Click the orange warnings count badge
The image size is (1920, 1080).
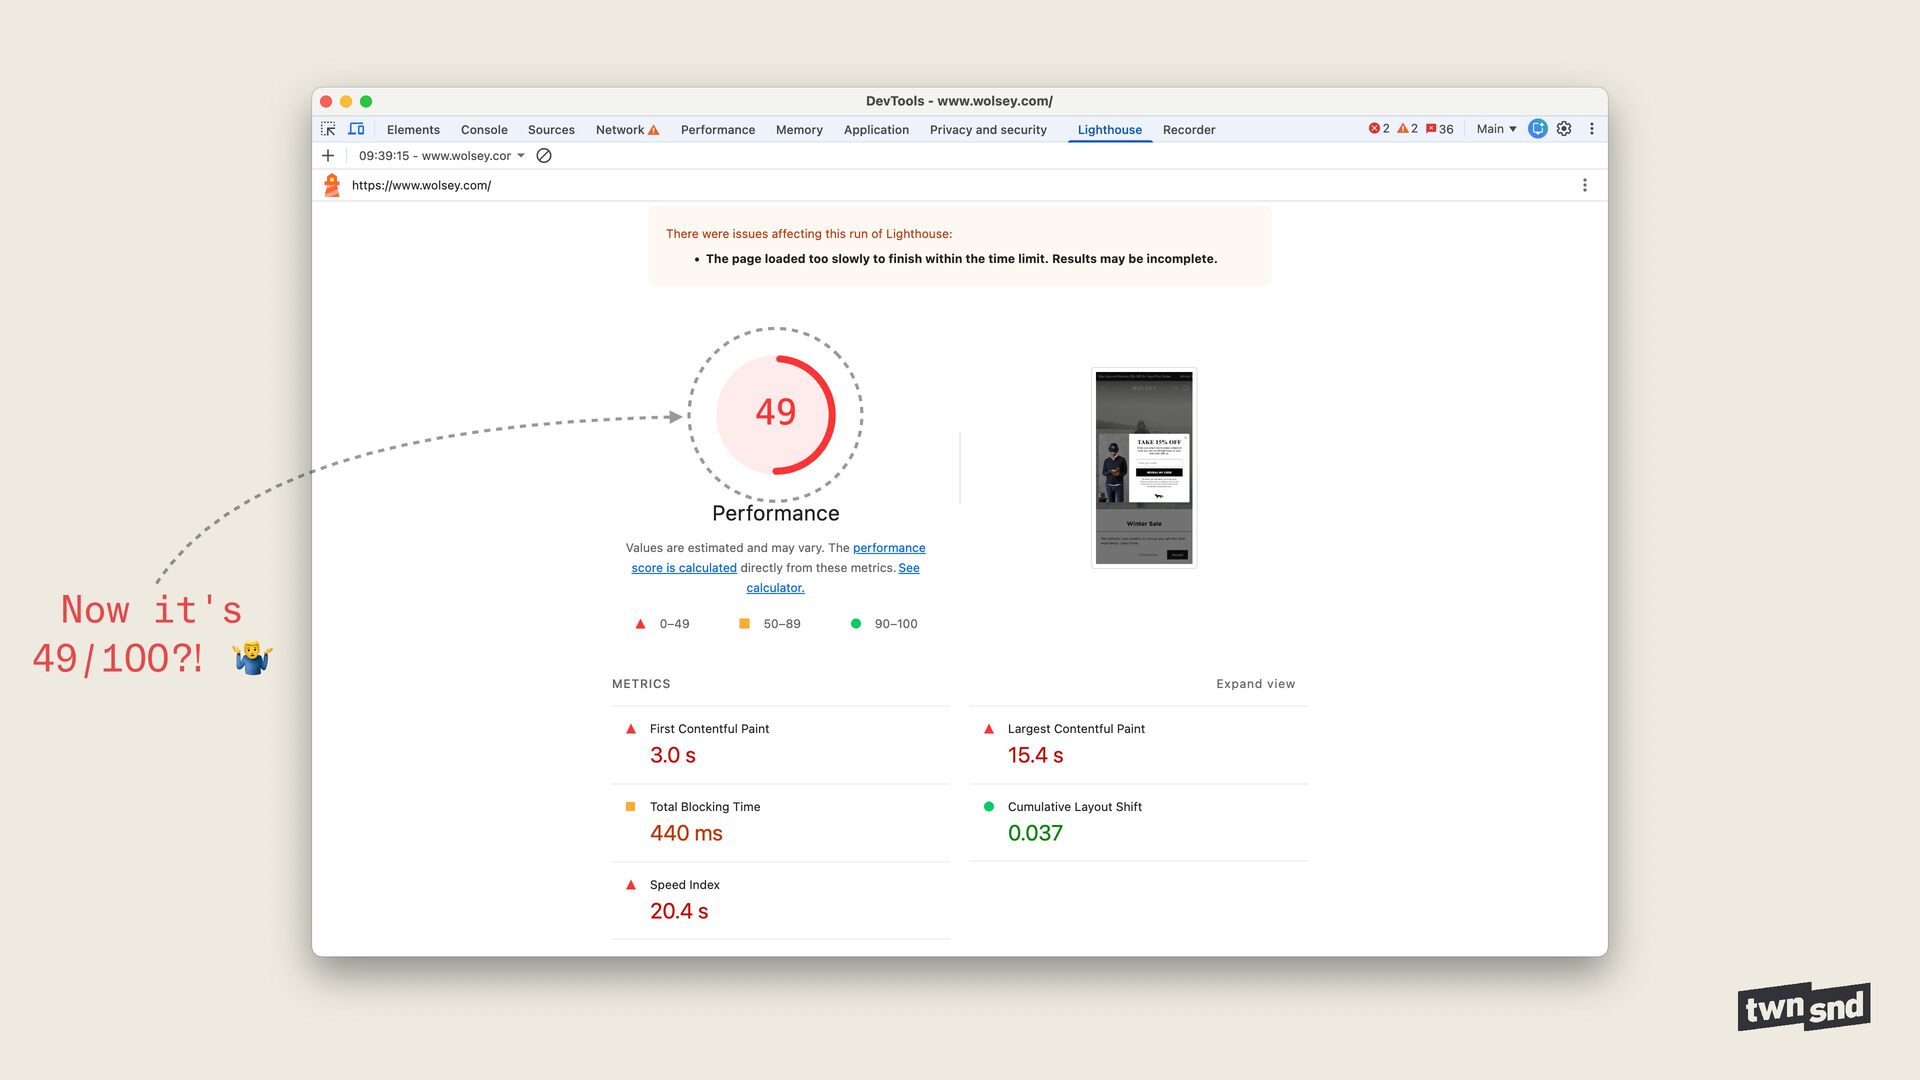point(1407,129)
